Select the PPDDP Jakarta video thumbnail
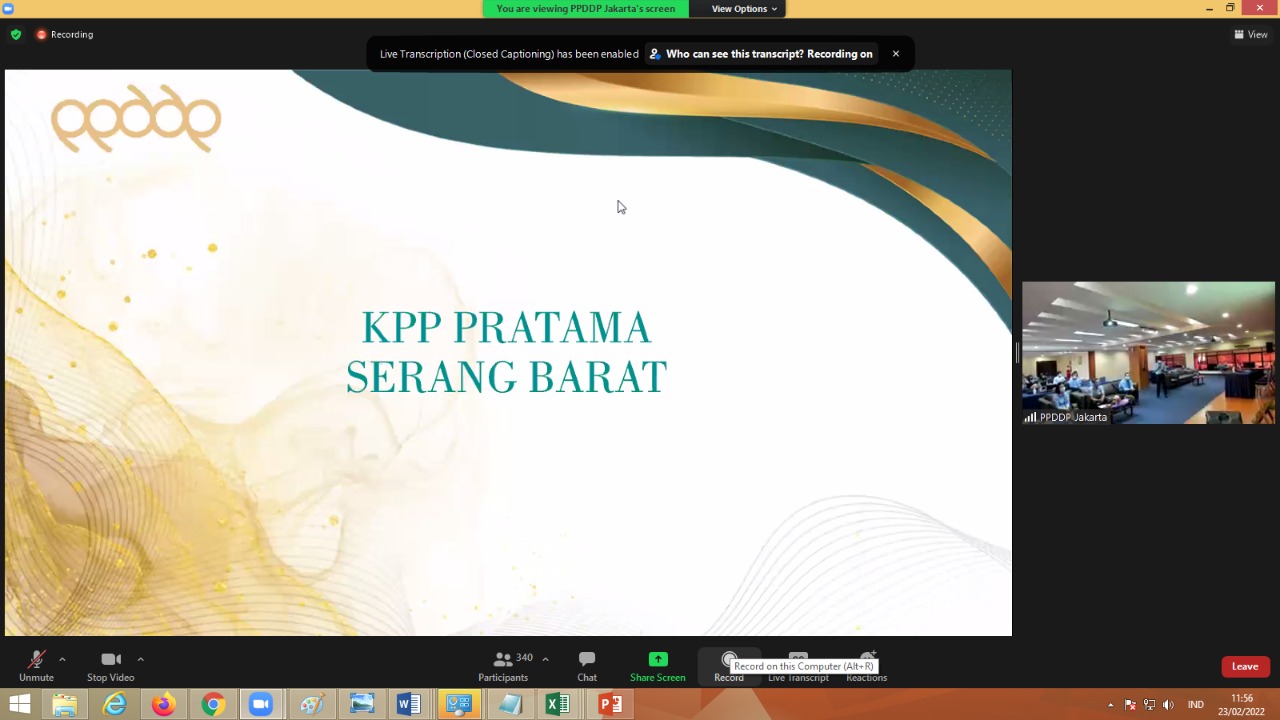 click(x=1148, y=352)
